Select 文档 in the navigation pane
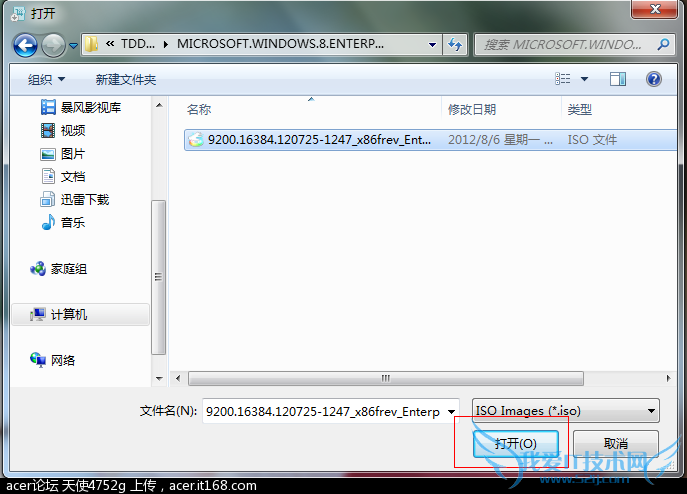Image resolution: width=687 pixels, height=494 pixels. (73, 177)
